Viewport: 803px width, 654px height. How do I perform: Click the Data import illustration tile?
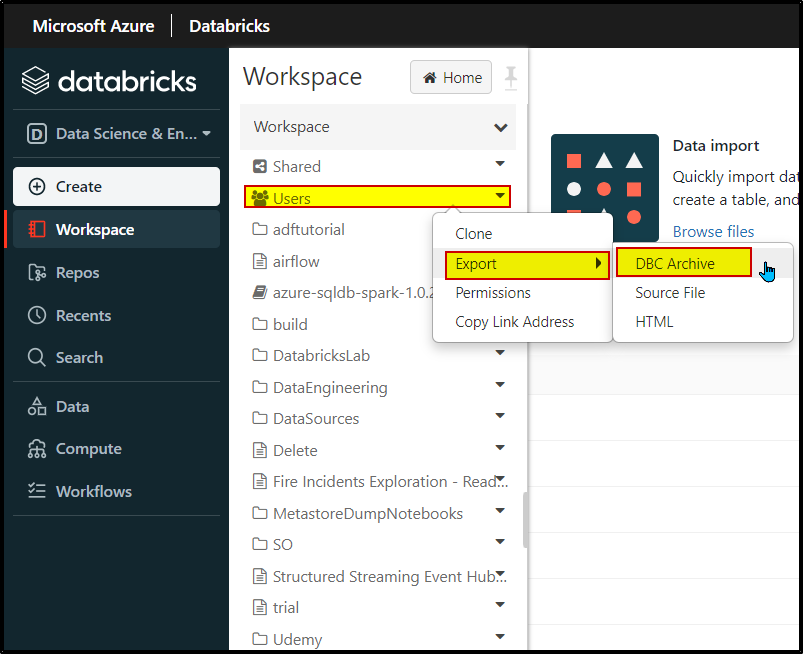click(604, 187)
